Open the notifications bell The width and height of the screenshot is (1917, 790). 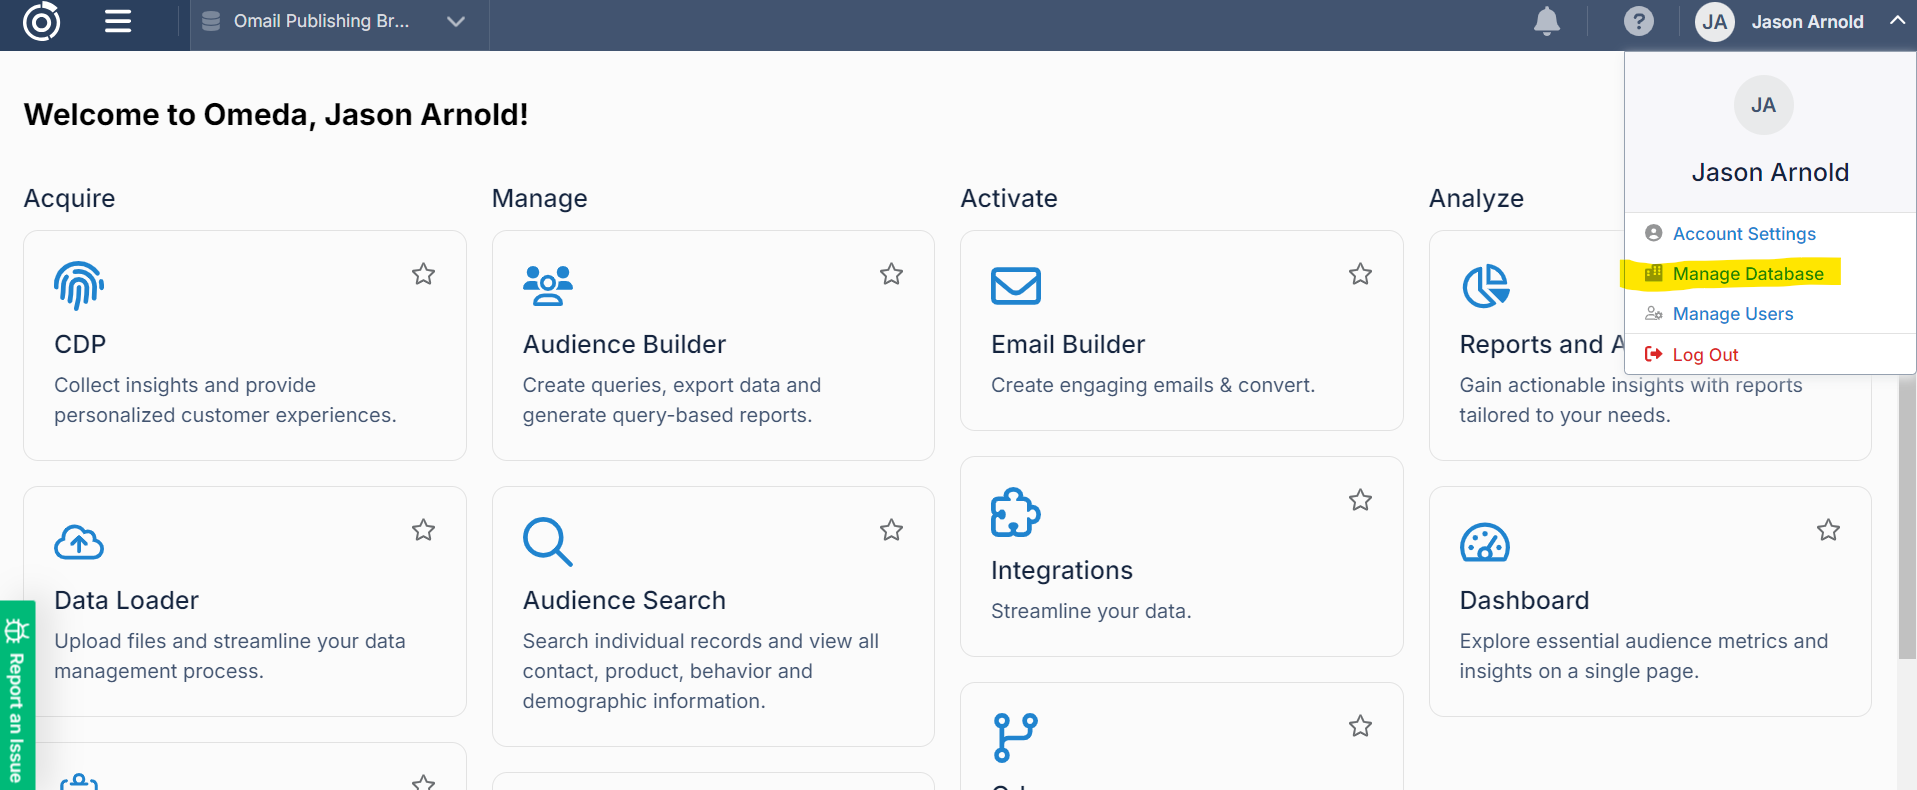point(1546,22)
